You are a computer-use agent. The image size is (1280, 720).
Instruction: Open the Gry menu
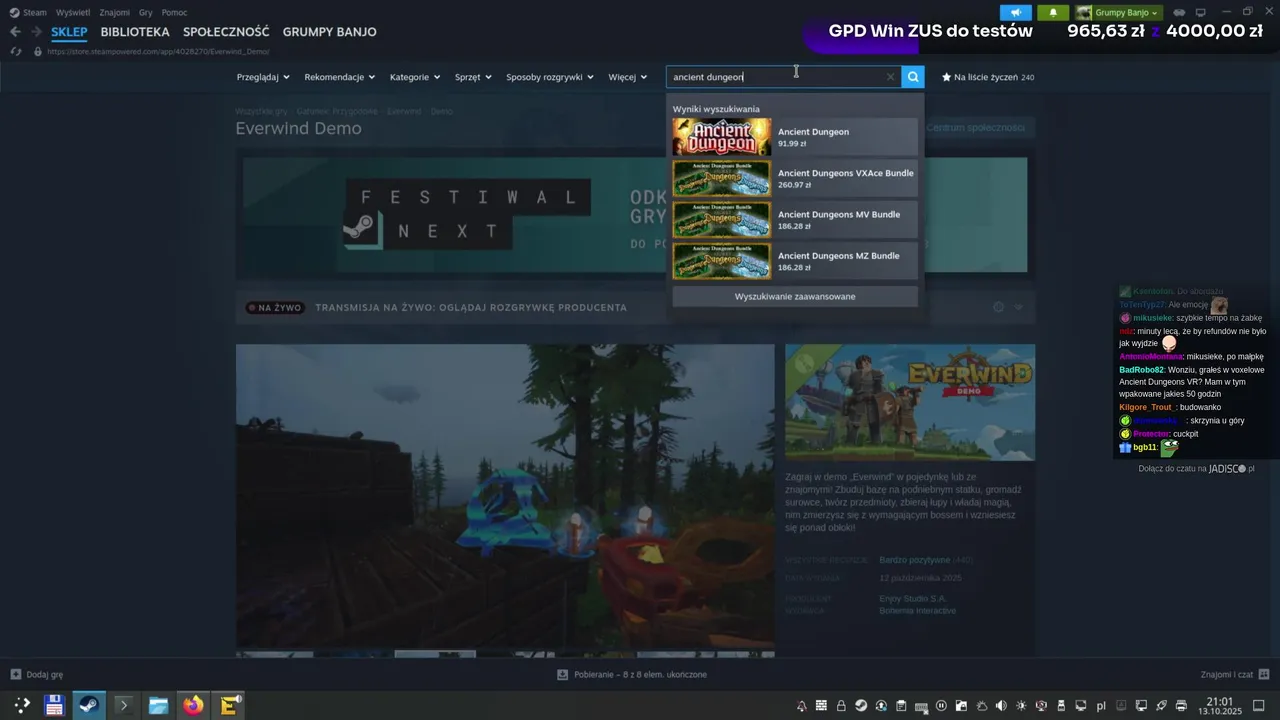point(146,13)
